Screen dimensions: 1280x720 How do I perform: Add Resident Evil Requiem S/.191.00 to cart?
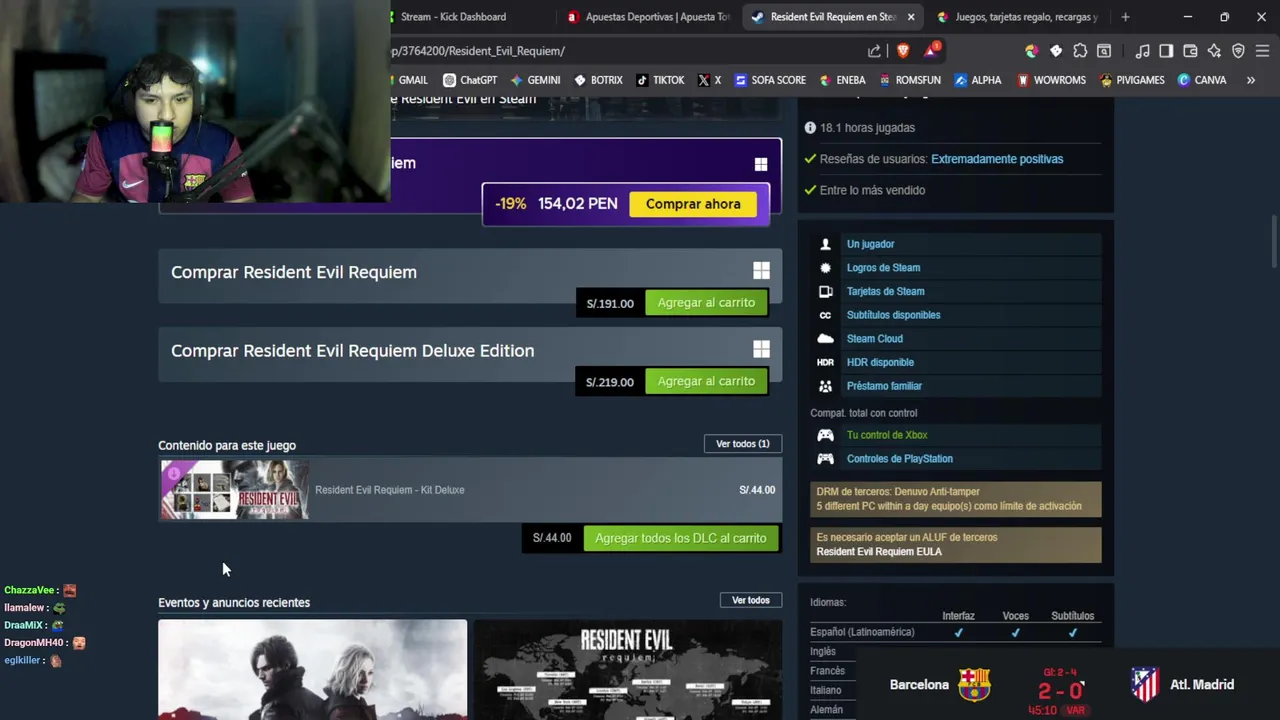click(x=706, y=303)
